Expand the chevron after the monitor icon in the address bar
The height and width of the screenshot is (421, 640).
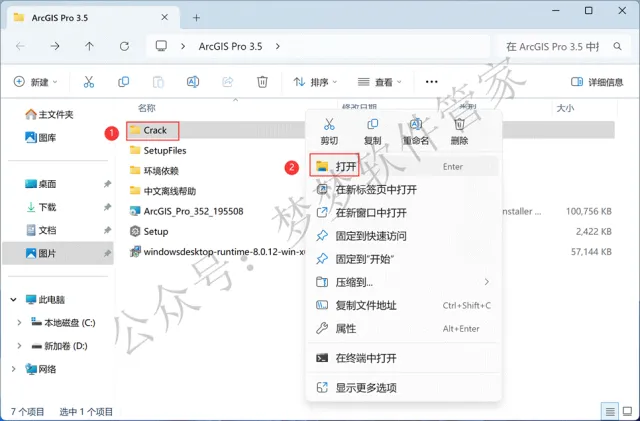tap(183, 46)
